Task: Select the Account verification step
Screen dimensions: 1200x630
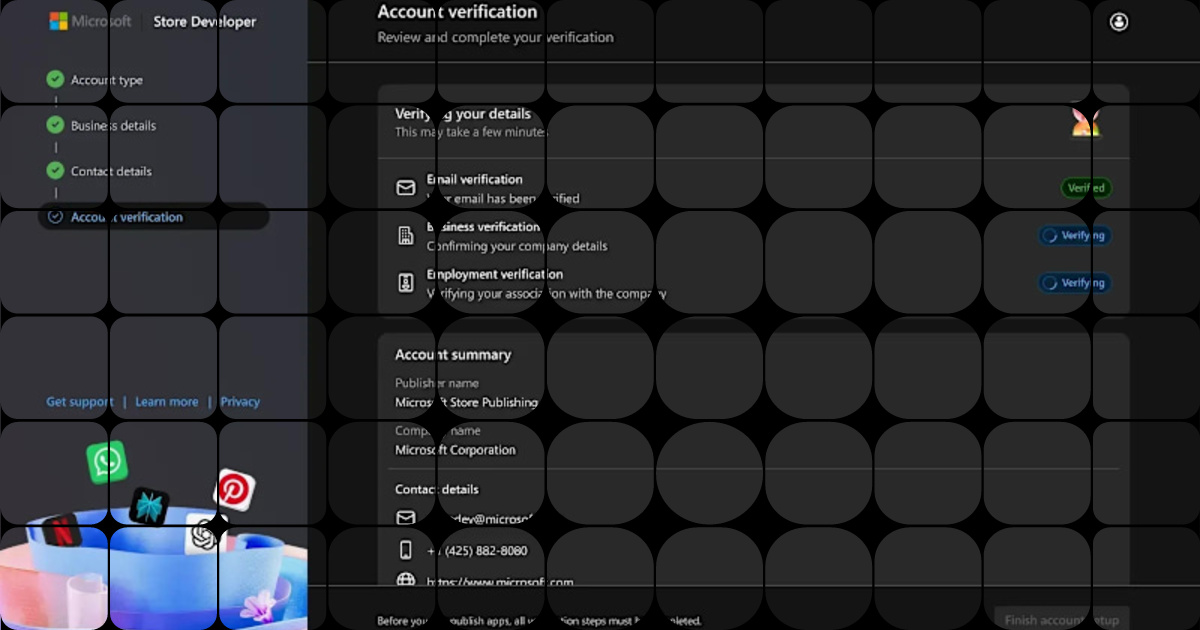Action: (153, 217)
